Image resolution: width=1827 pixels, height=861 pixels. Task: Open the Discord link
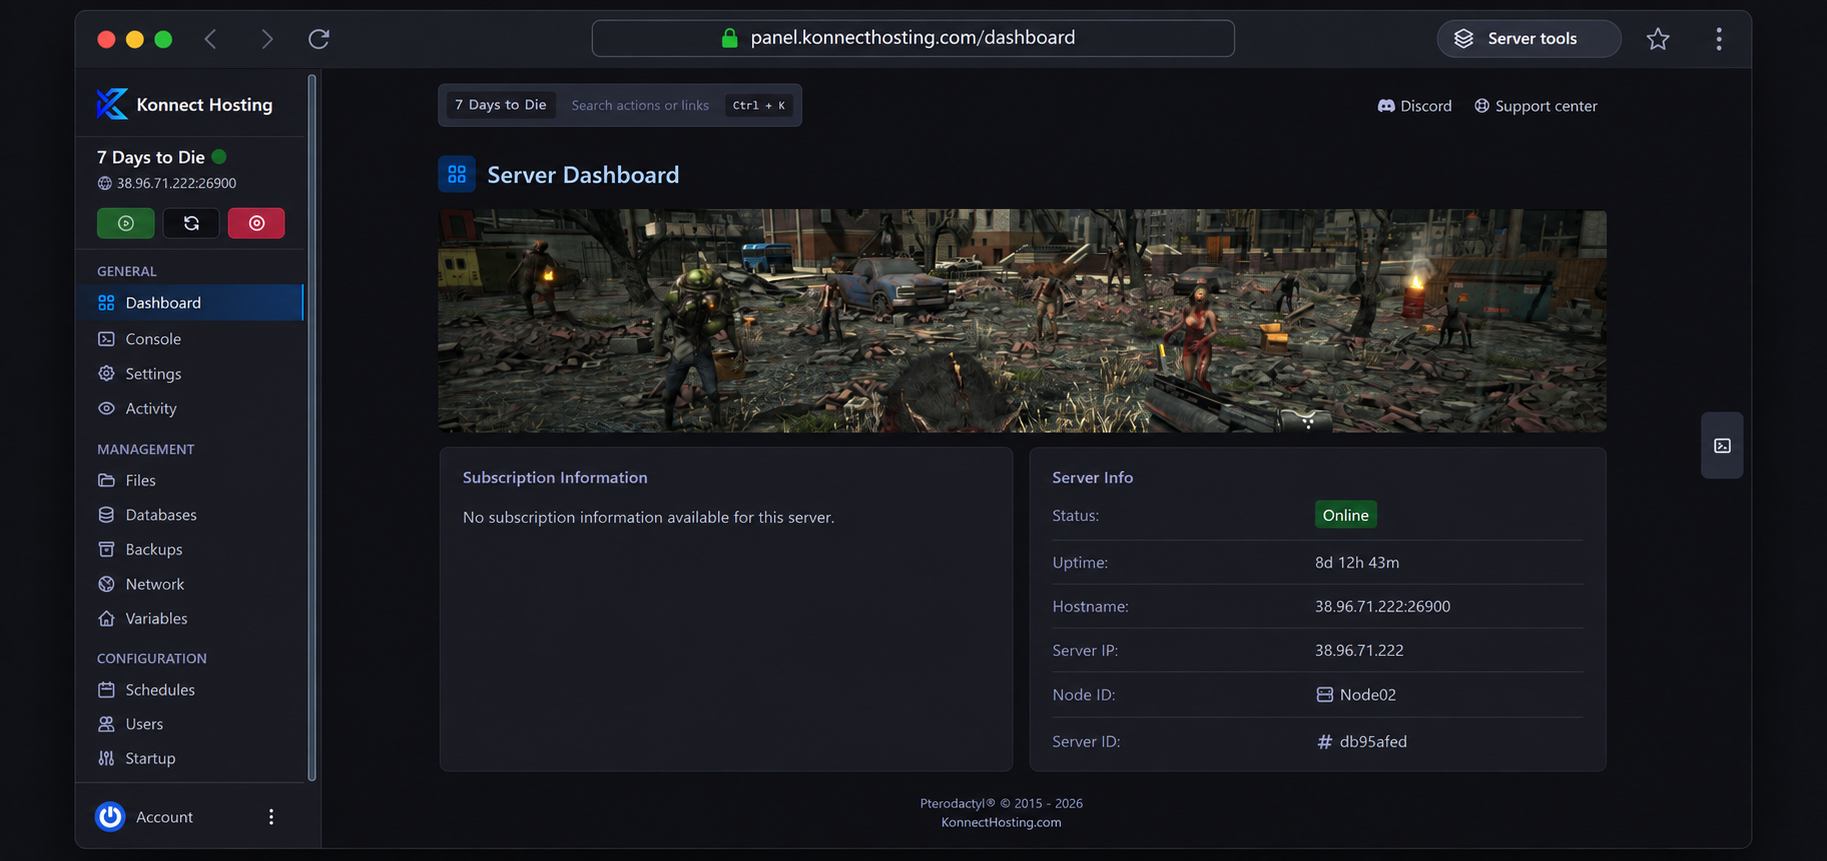[1415, 106]
